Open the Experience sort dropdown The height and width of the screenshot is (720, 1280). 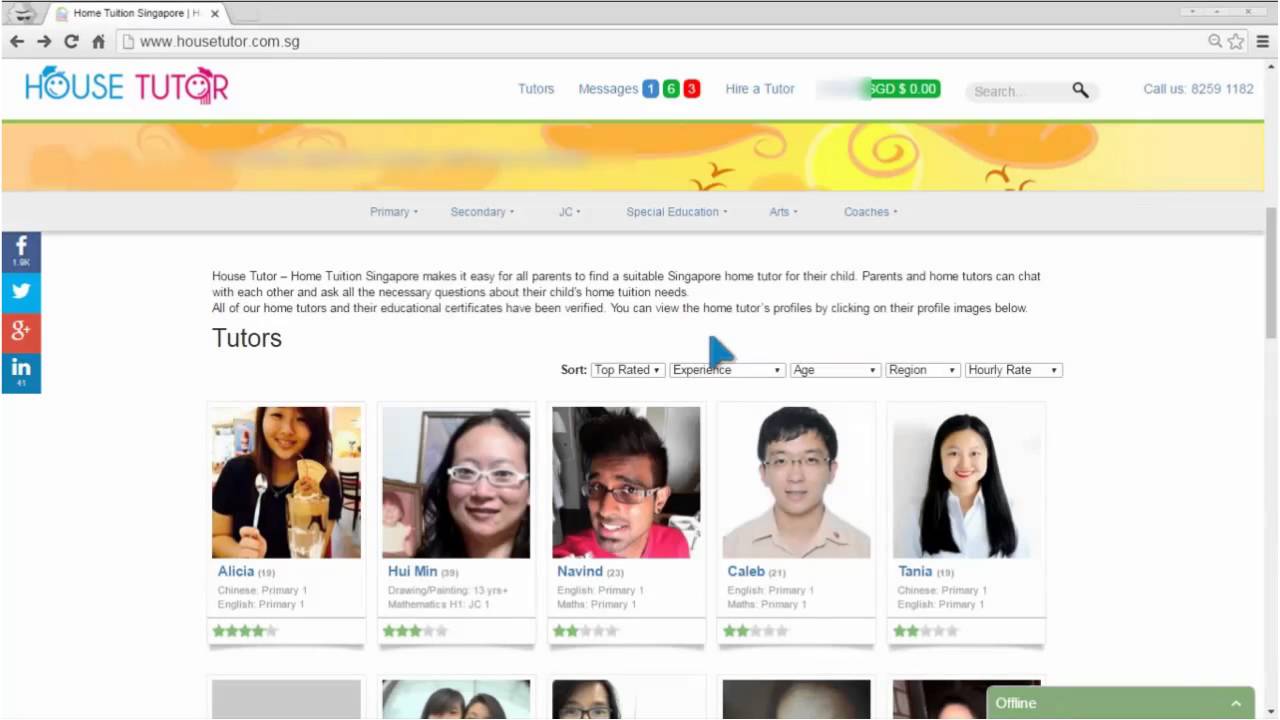(726, 370)
